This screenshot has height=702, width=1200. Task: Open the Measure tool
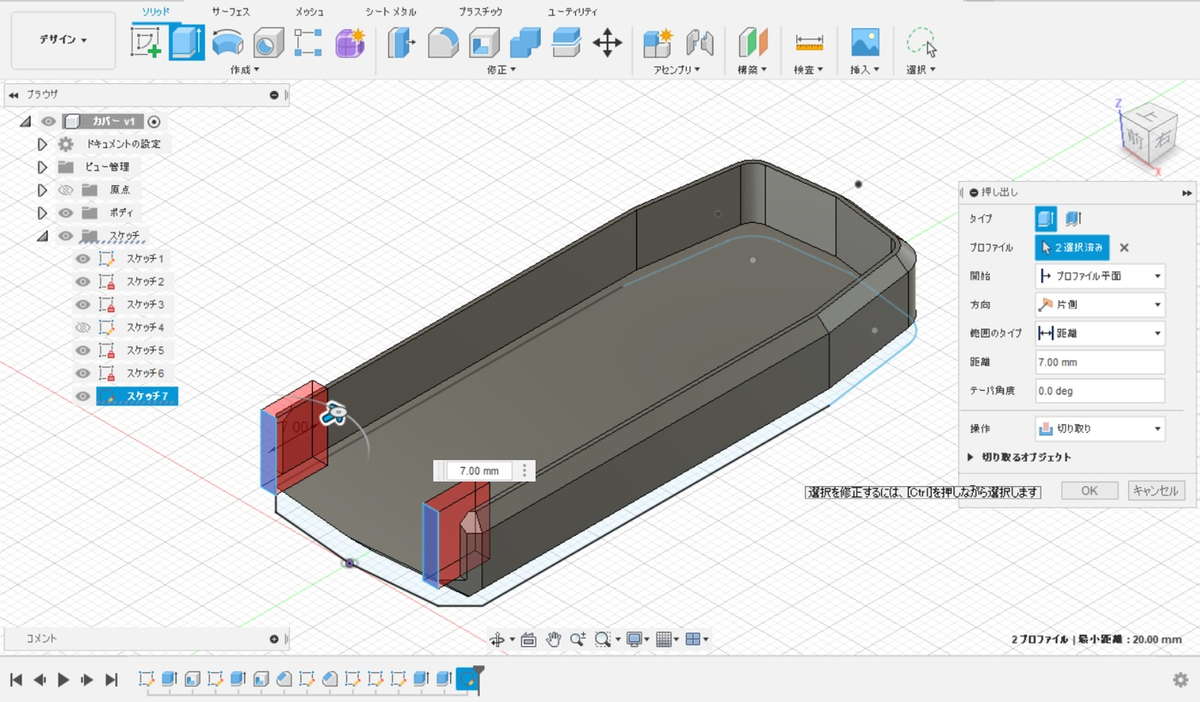pos(808,42)
